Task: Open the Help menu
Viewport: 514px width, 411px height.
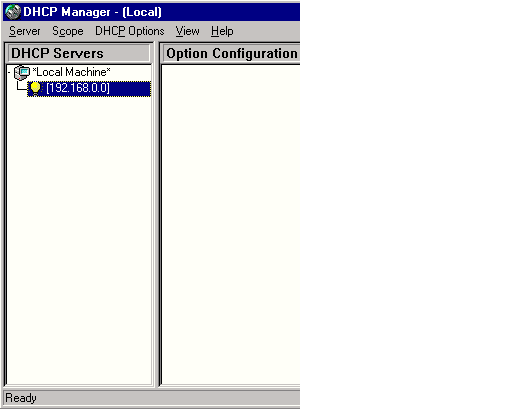Action: point(222,31)
